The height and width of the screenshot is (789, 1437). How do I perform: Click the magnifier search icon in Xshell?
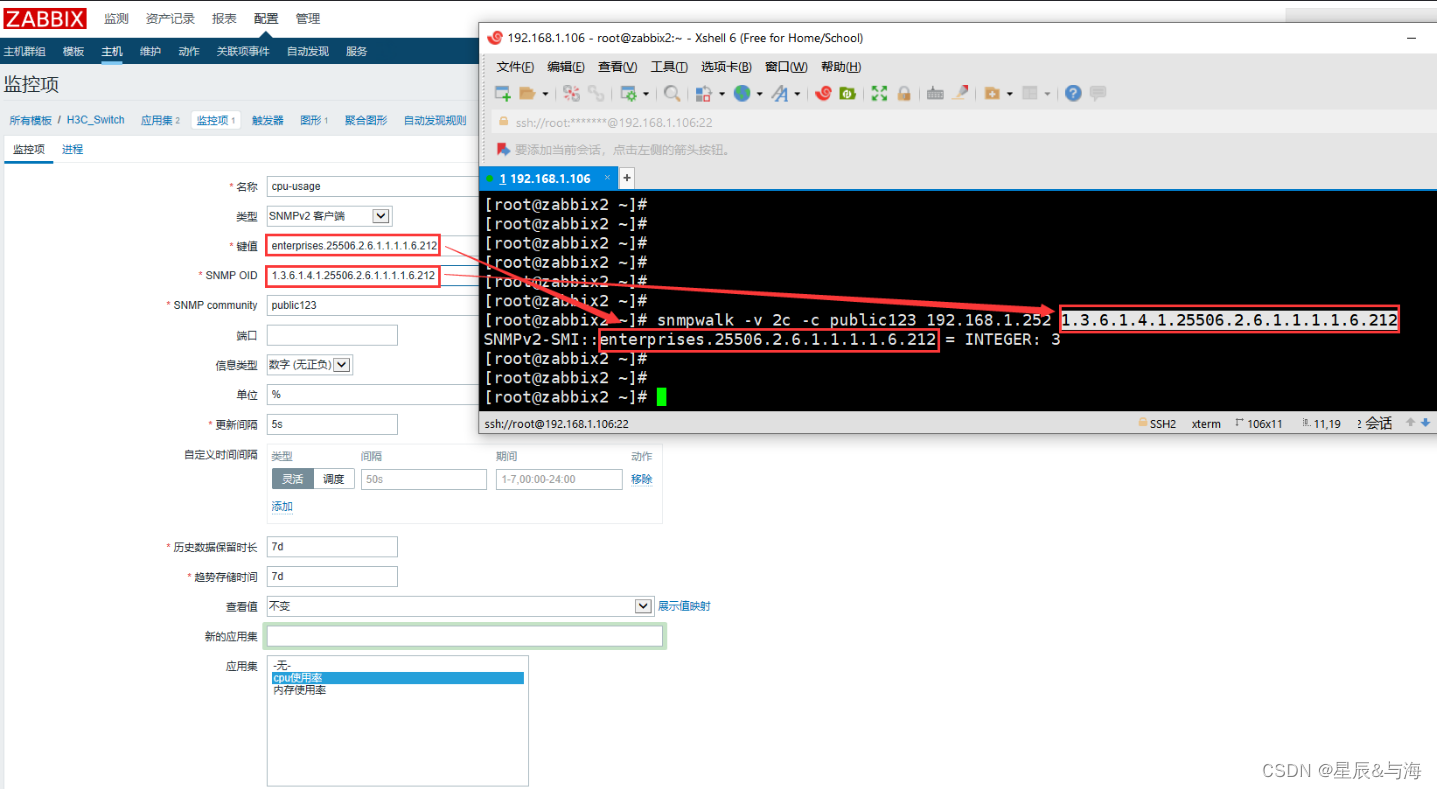[672, 93]
